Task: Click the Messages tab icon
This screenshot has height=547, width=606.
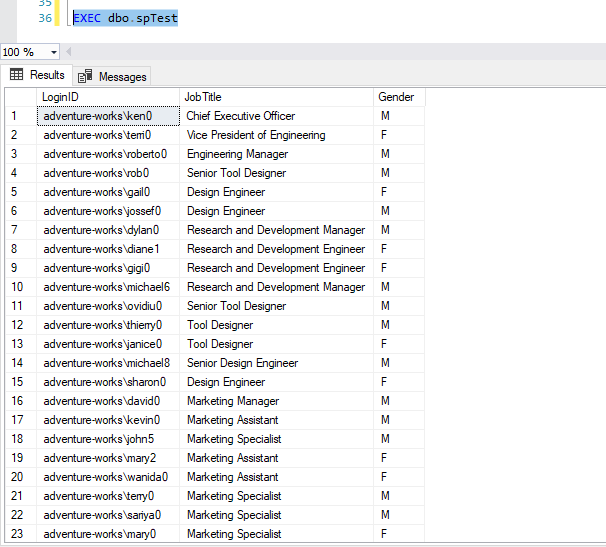Action: tap(85, 76)
